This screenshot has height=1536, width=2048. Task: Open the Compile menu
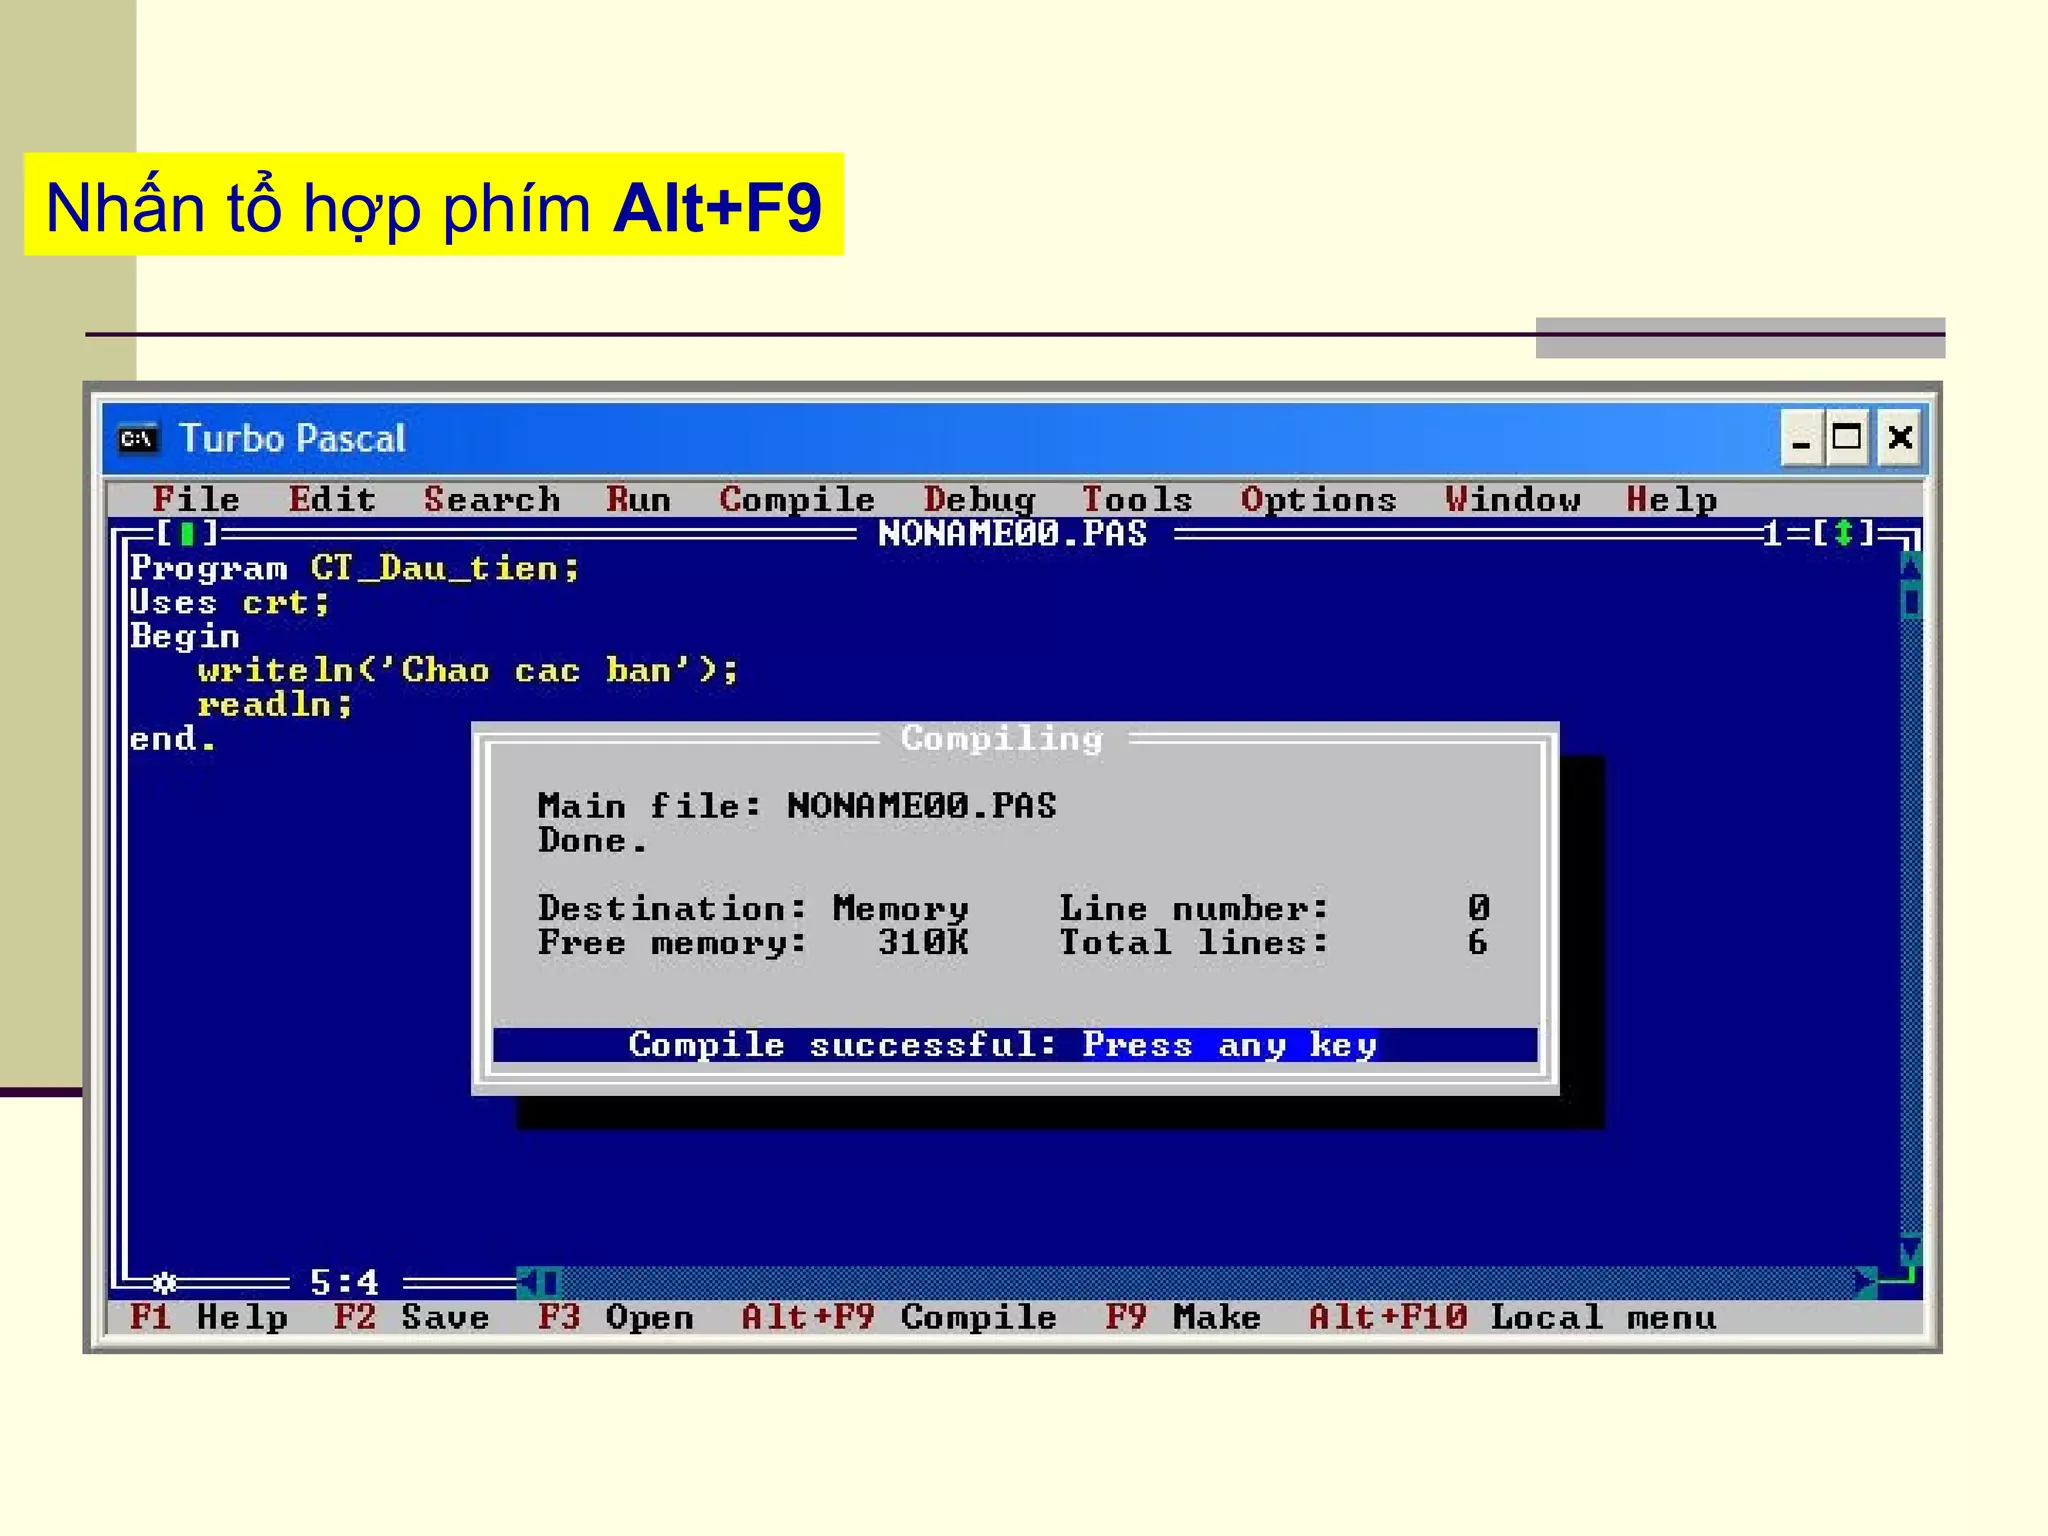point(797,499)
